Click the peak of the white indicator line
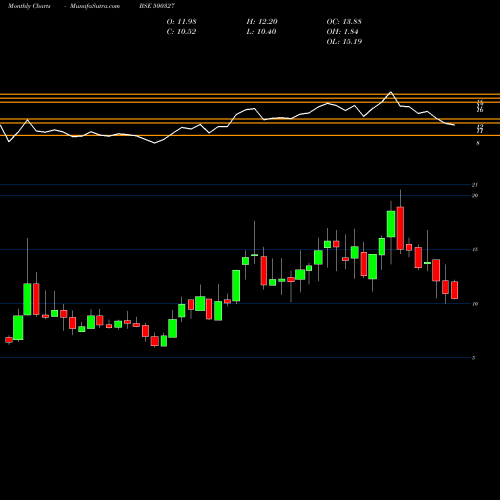The image size is (500, 500). (x=391, y=92)
